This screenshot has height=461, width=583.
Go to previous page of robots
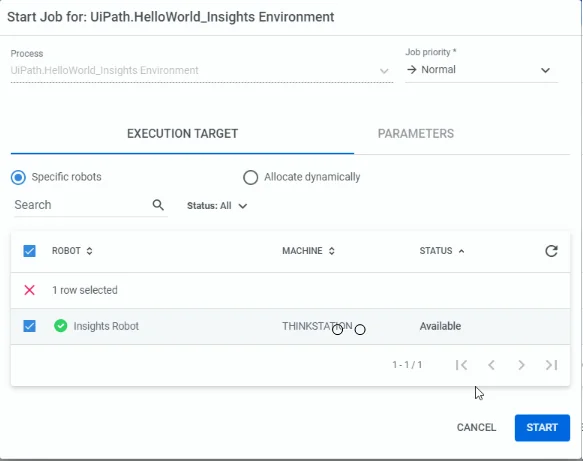pos(491,365)
